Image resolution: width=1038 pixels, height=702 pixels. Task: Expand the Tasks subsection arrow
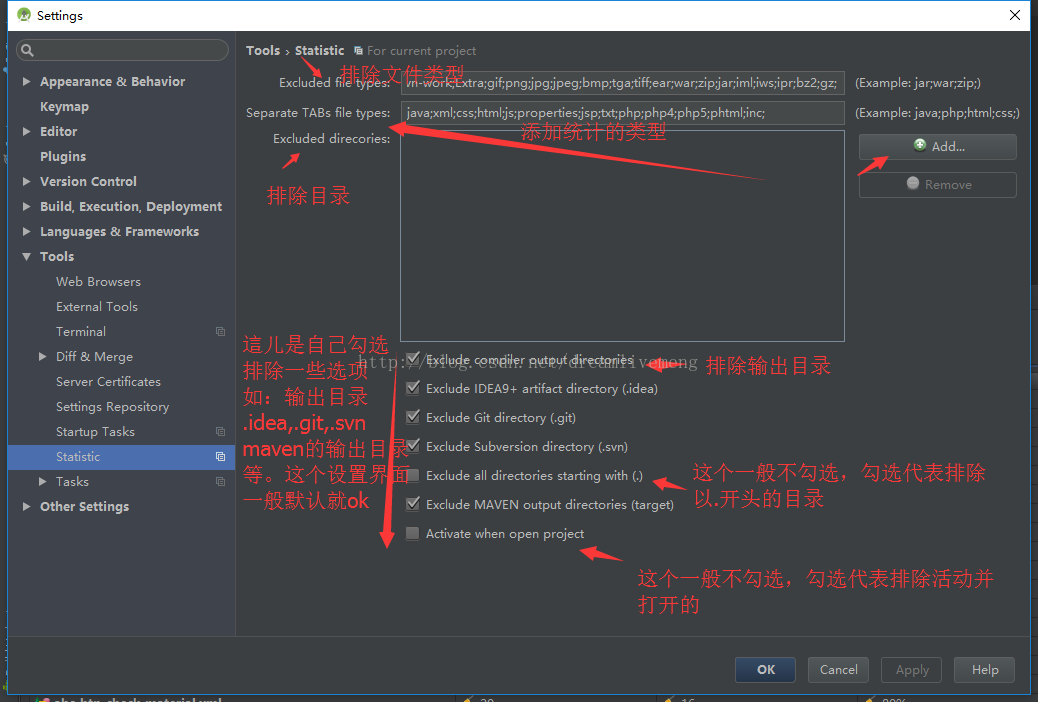click(42, 481)
